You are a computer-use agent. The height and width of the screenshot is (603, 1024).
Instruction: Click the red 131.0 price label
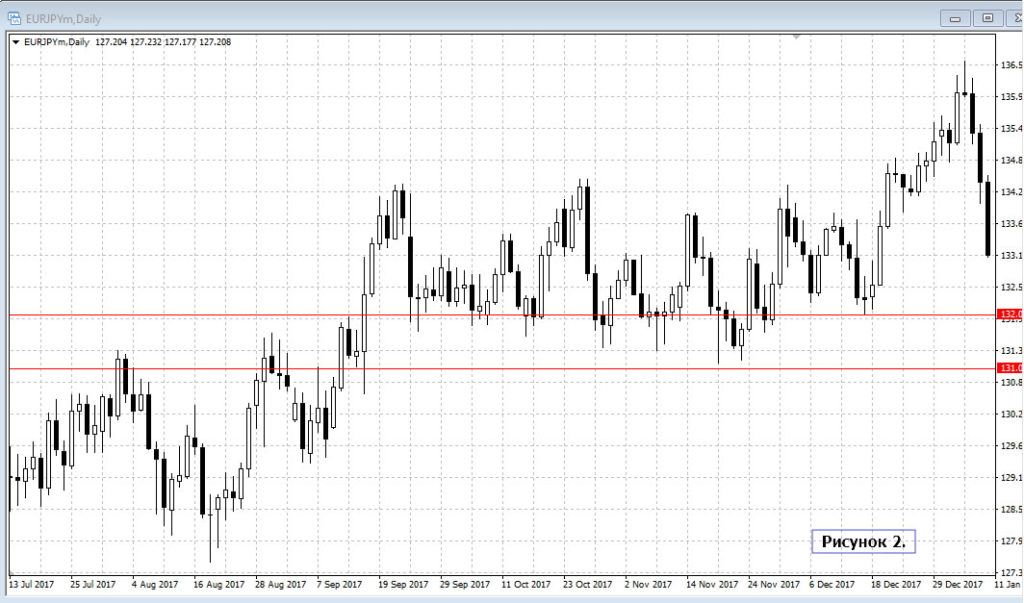coord(1008,368)
